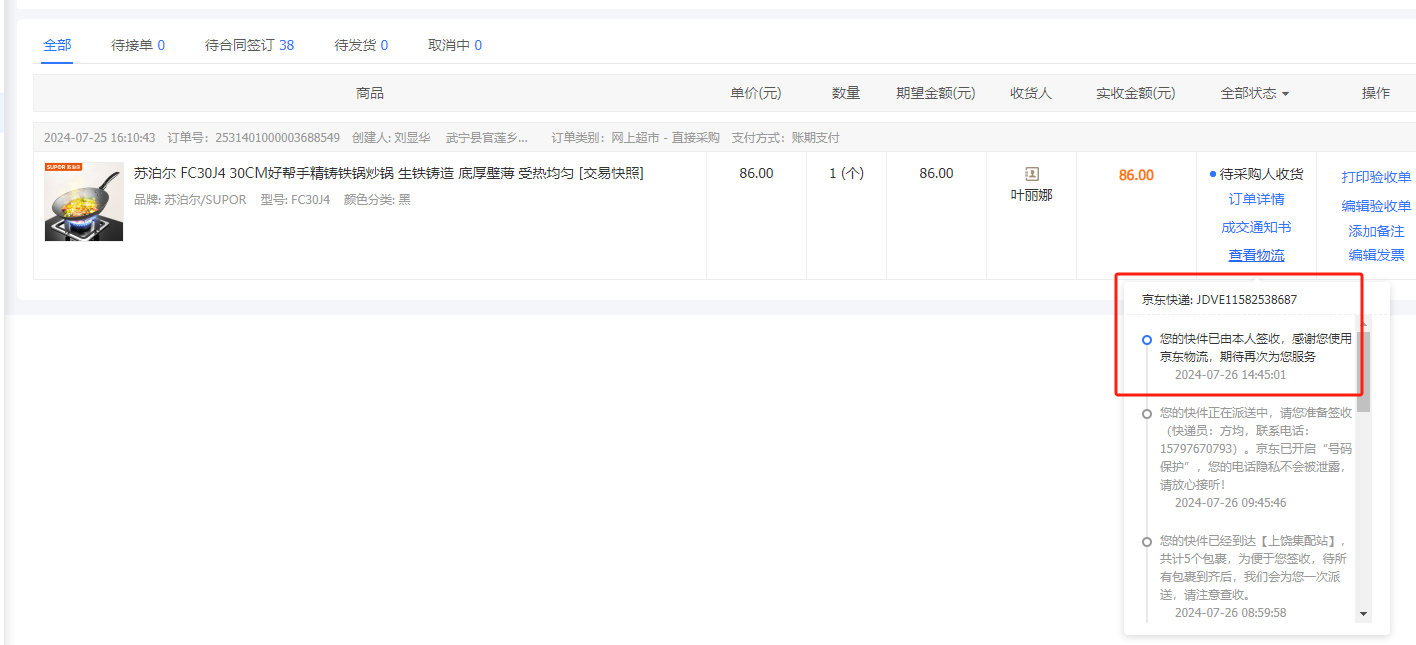Image resolution: width=1416 pixels, height=645 pixels.
Task: Switch to the 全部 orders tab
Action: [x=57, y=45]
